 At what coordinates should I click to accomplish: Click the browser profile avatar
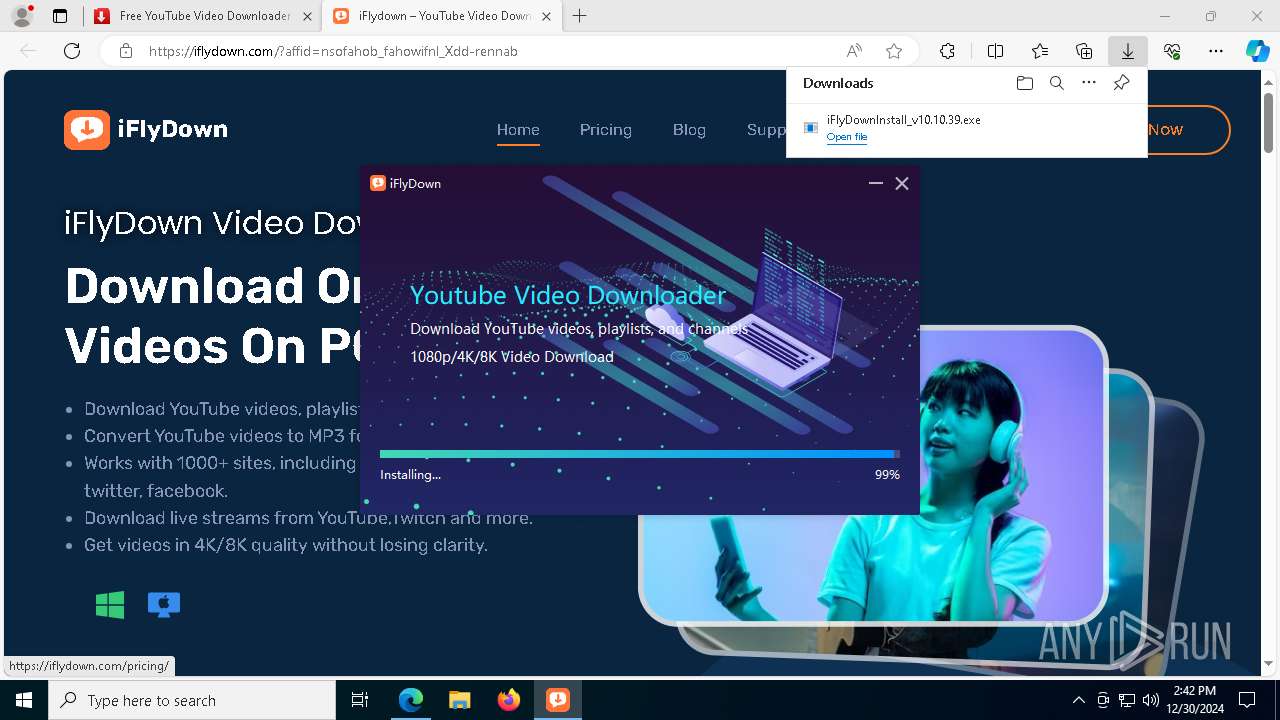22,16
